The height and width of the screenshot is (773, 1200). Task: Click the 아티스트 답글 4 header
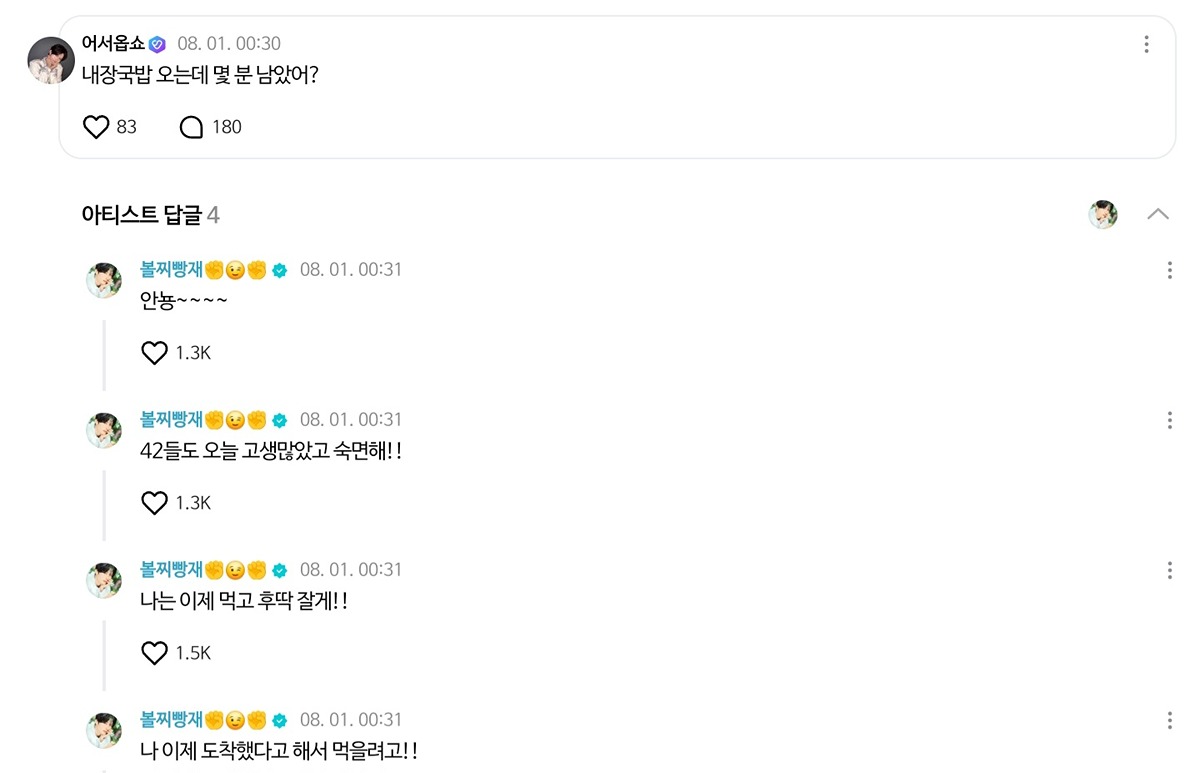[x=150, y=214]
